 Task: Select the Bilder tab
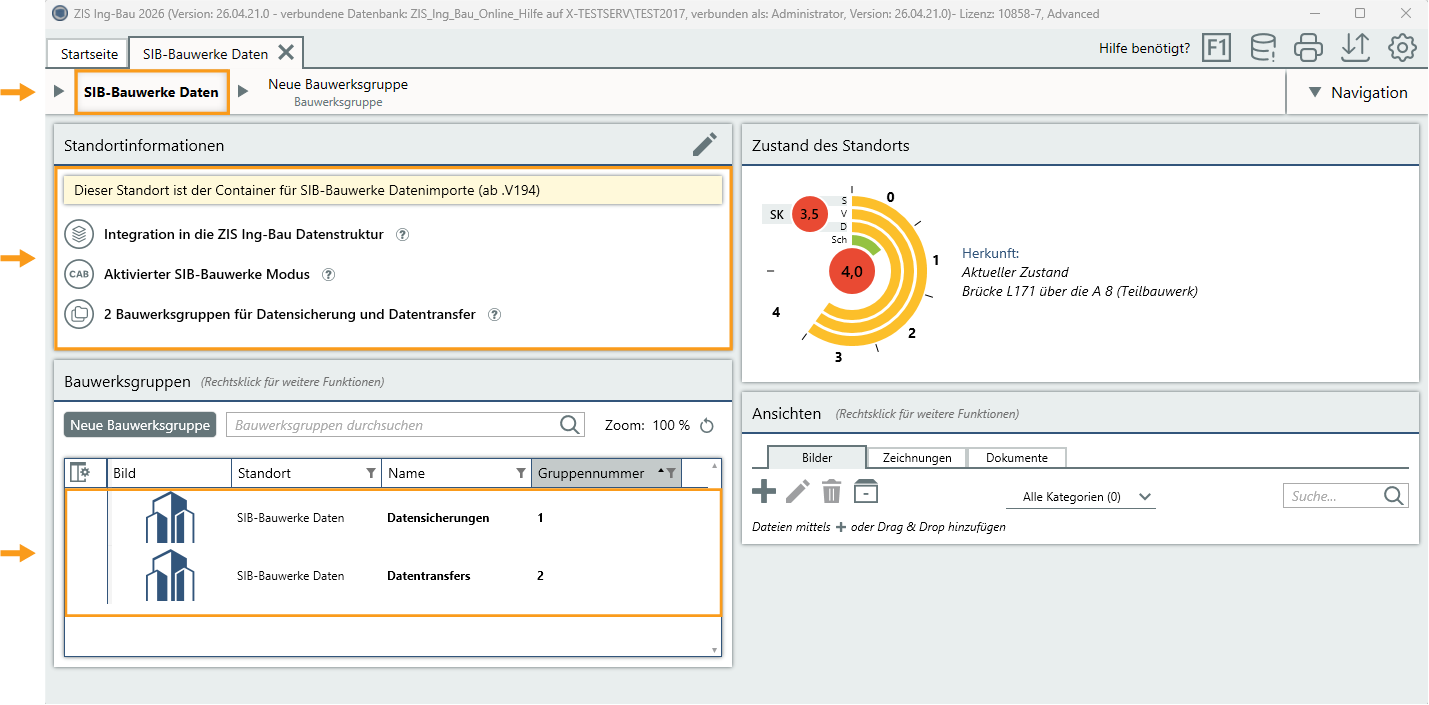coord(817,457)
